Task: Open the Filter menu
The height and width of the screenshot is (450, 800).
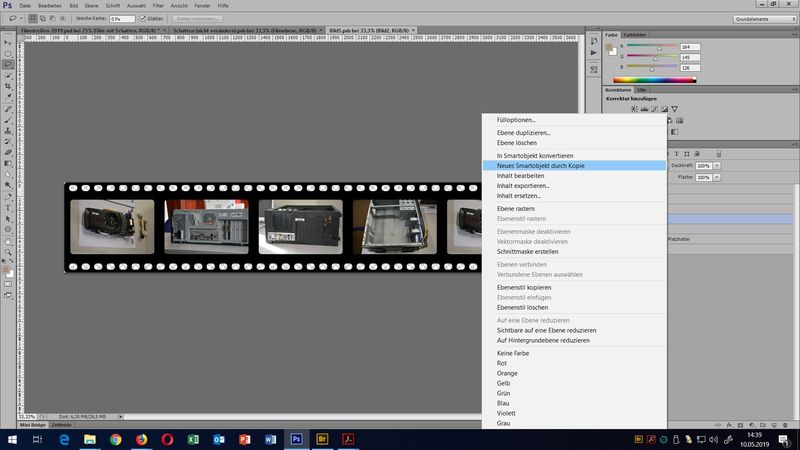Action: tap(158, 6)
